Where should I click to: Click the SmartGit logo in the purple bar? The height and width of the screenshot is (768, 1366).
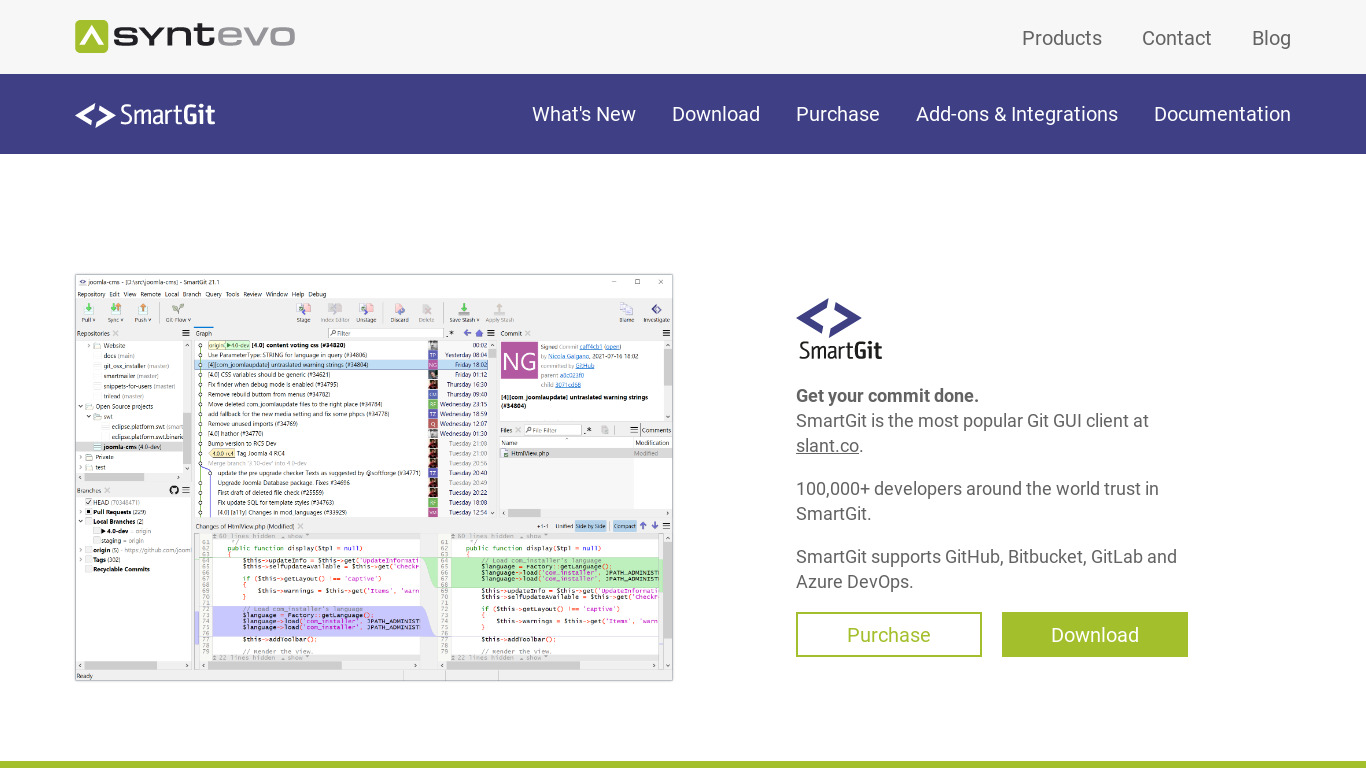[x=145, y=115]
